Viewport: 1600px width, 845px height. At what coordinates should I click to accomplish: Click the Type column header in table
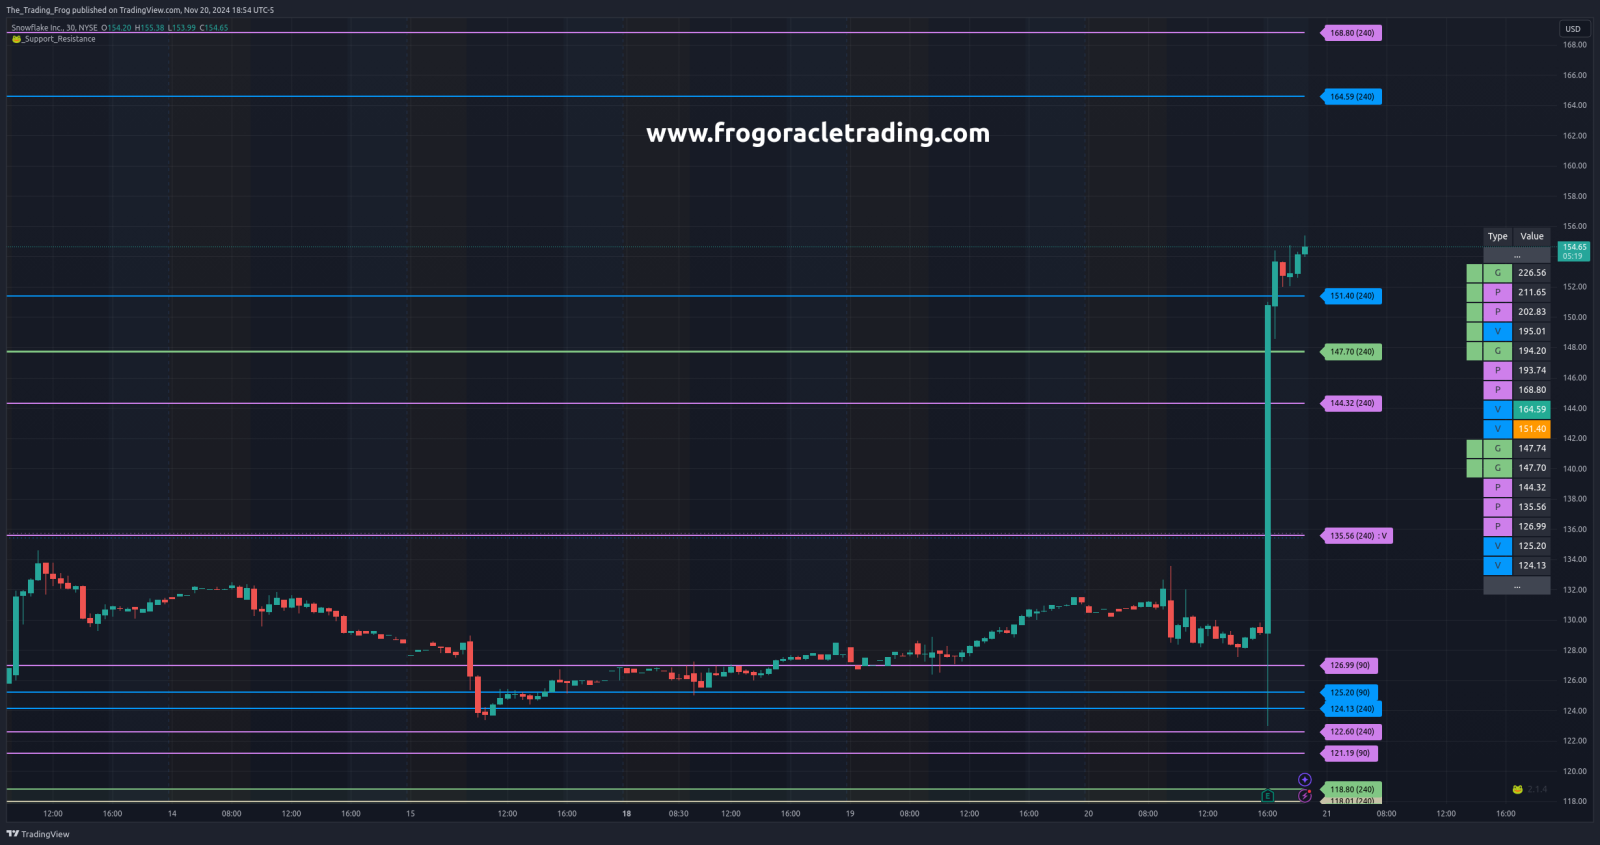click(1497, 237)
